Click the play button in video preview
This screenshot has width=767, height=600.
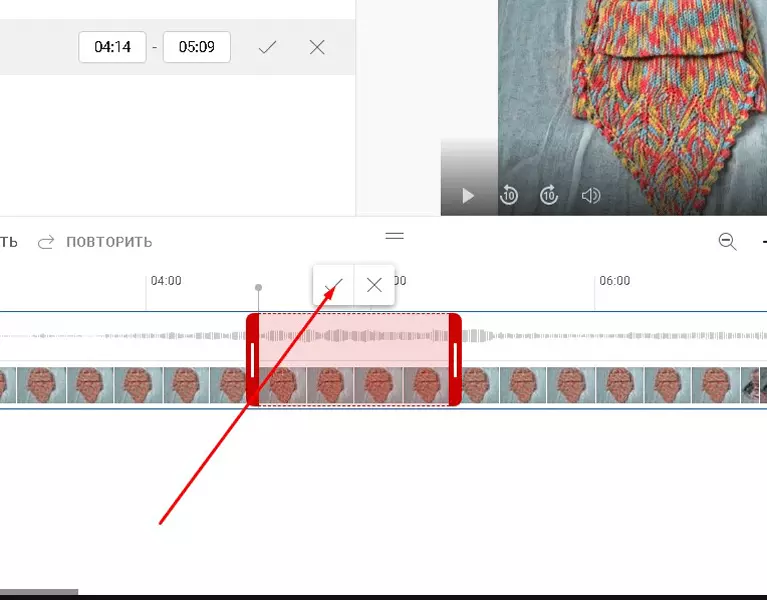pos(468,196)
